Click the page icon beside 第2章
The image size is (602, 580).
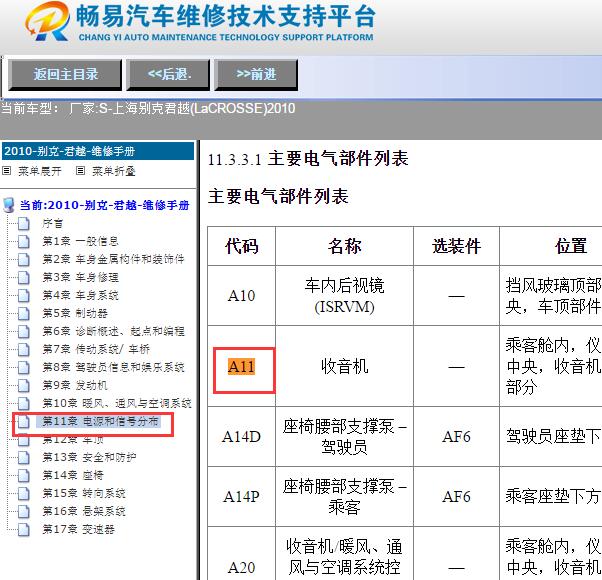pyautogui.click(x=24, y=259)
